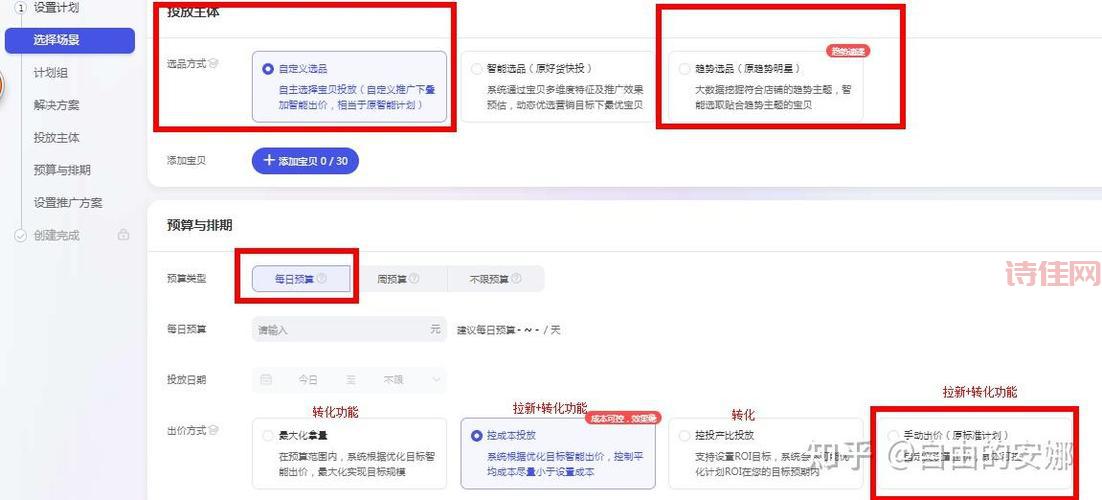Click the help icon next to 出价方式
The image size is (1102, 500).
(x=214, y=430)
